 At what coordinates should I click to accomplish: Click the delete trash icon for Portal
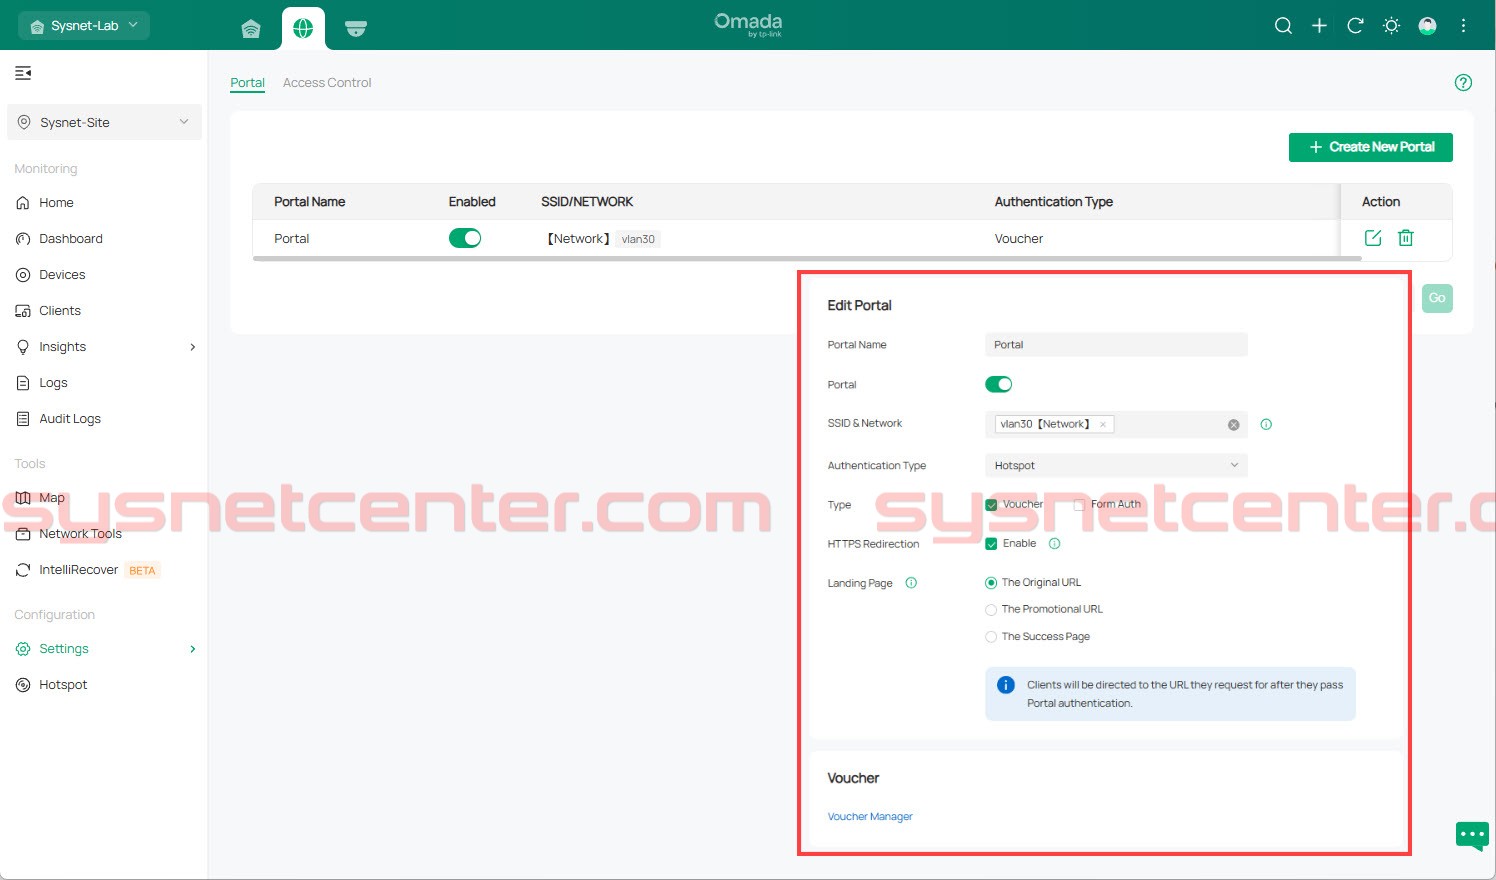click(1405, 238)
